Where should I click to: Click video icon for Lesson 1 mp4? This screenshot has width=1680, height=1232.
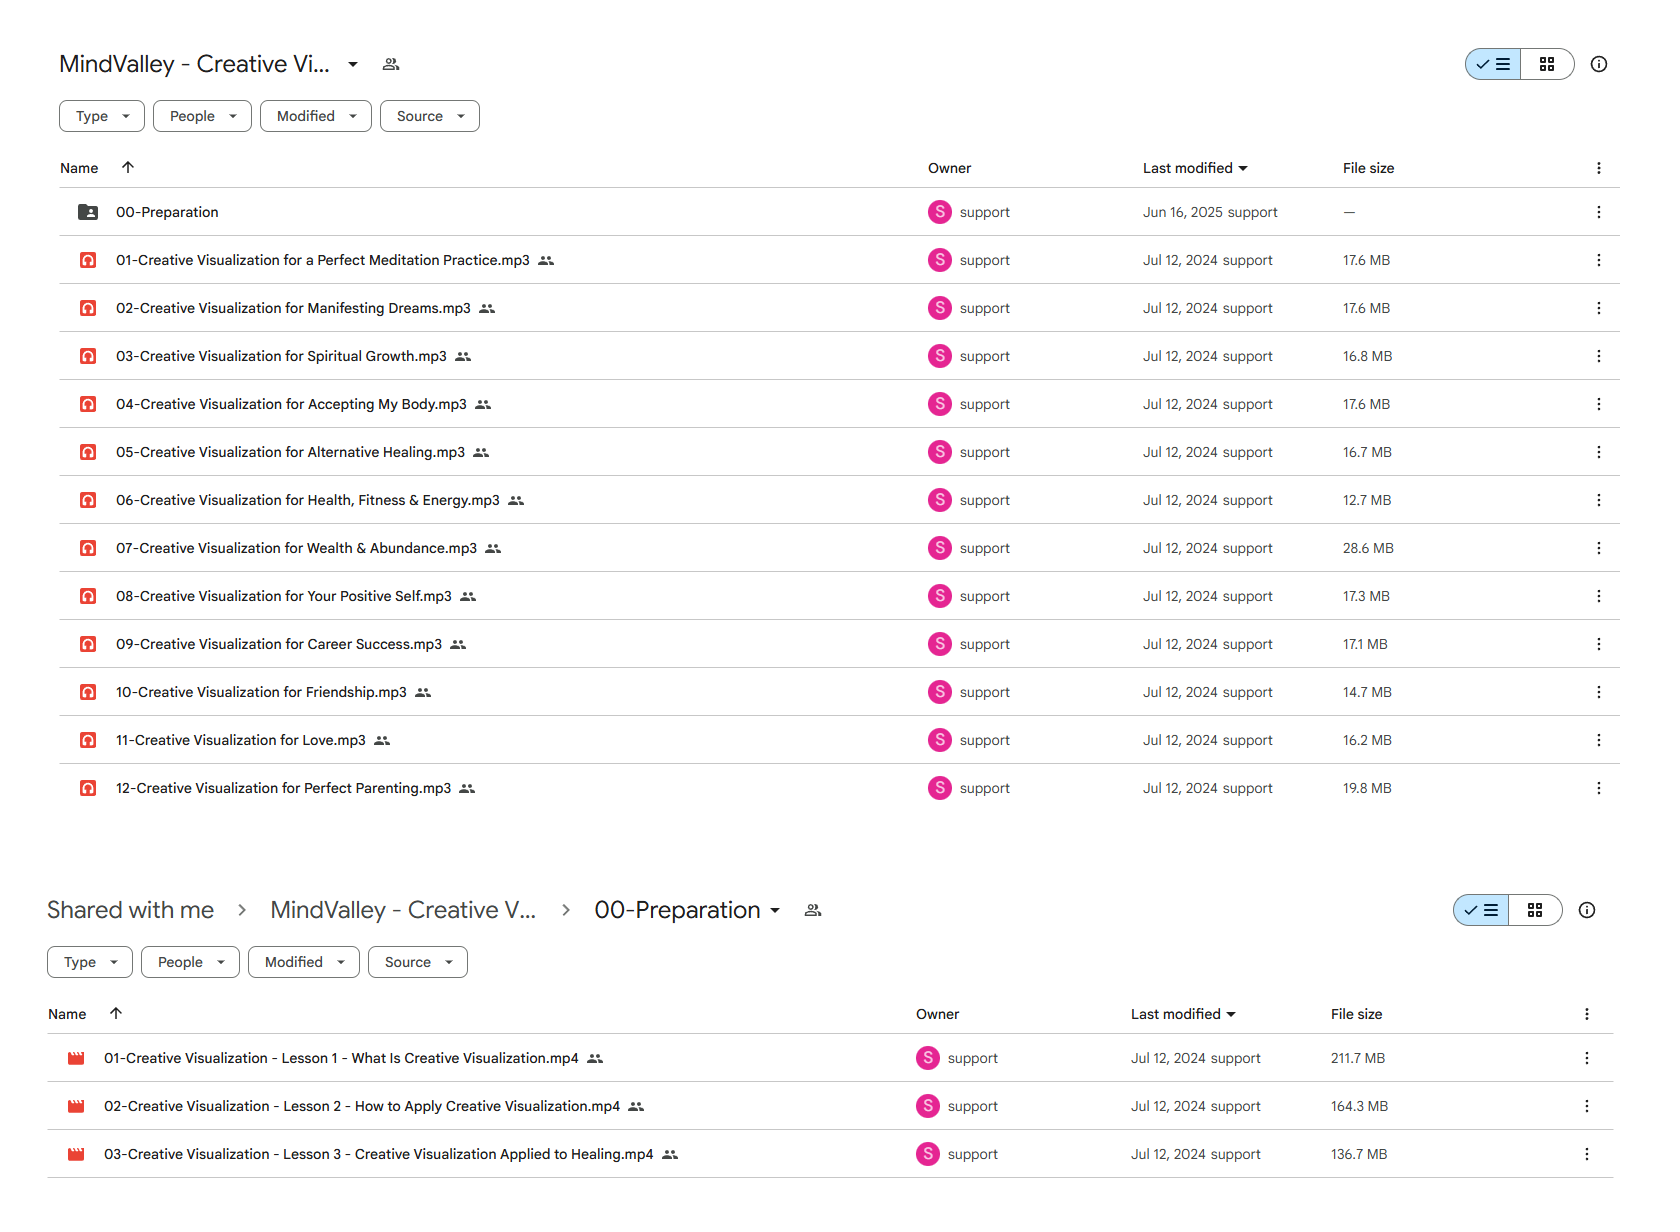76,1058
